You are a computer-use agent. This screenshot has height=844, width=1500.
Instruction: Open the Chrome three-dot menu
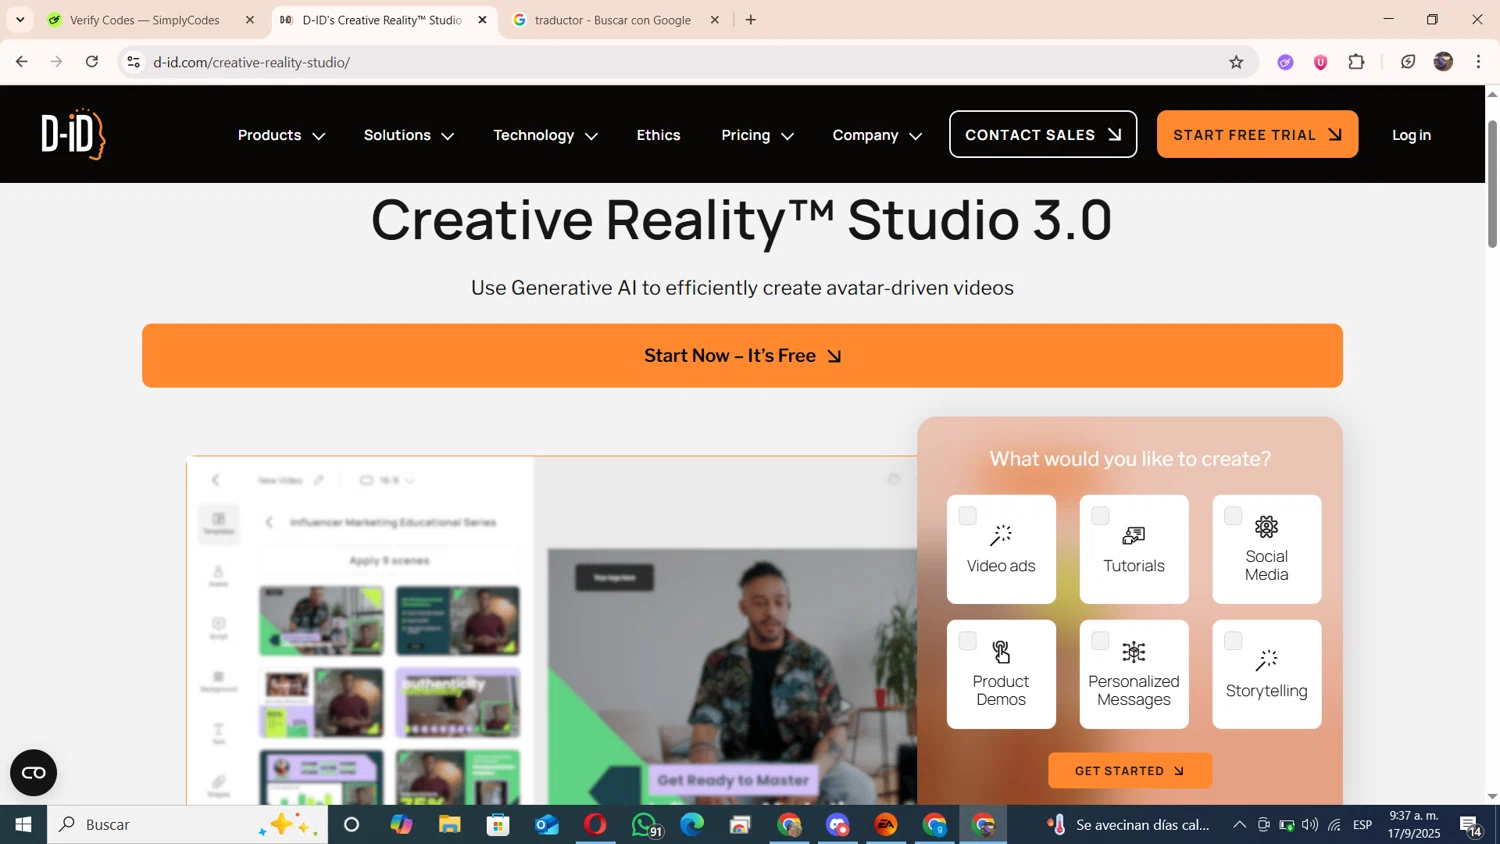click(x=1478, y=62)
